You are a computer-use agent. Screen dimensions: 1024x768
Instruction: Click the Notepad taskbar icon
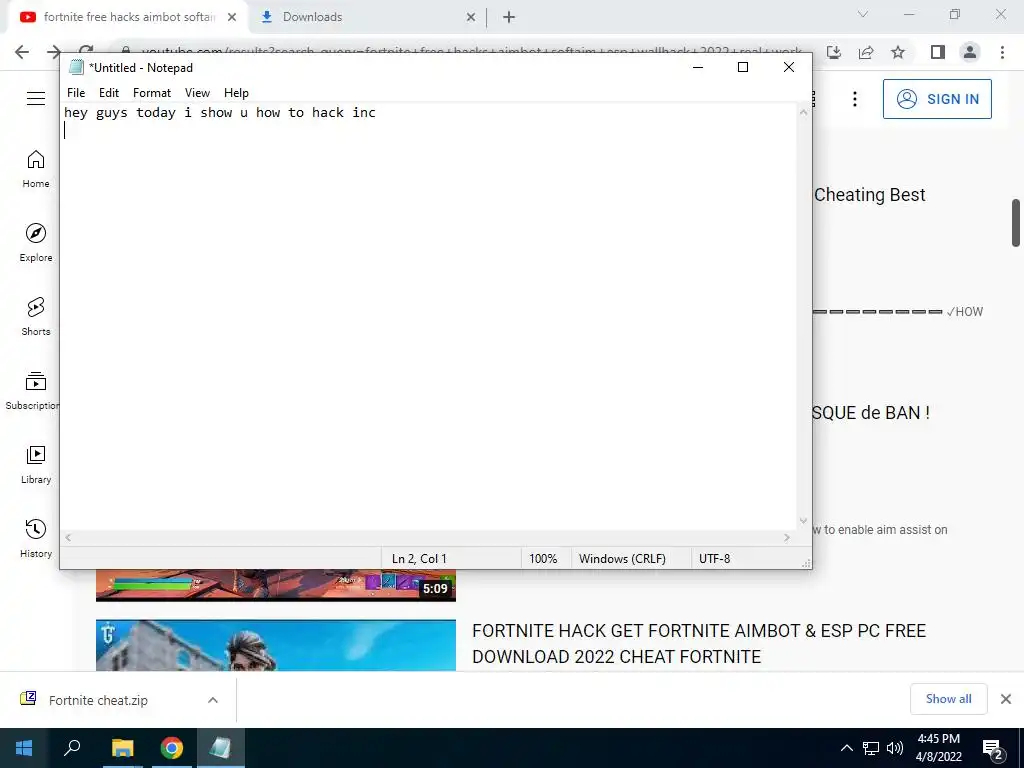point(220,748)
